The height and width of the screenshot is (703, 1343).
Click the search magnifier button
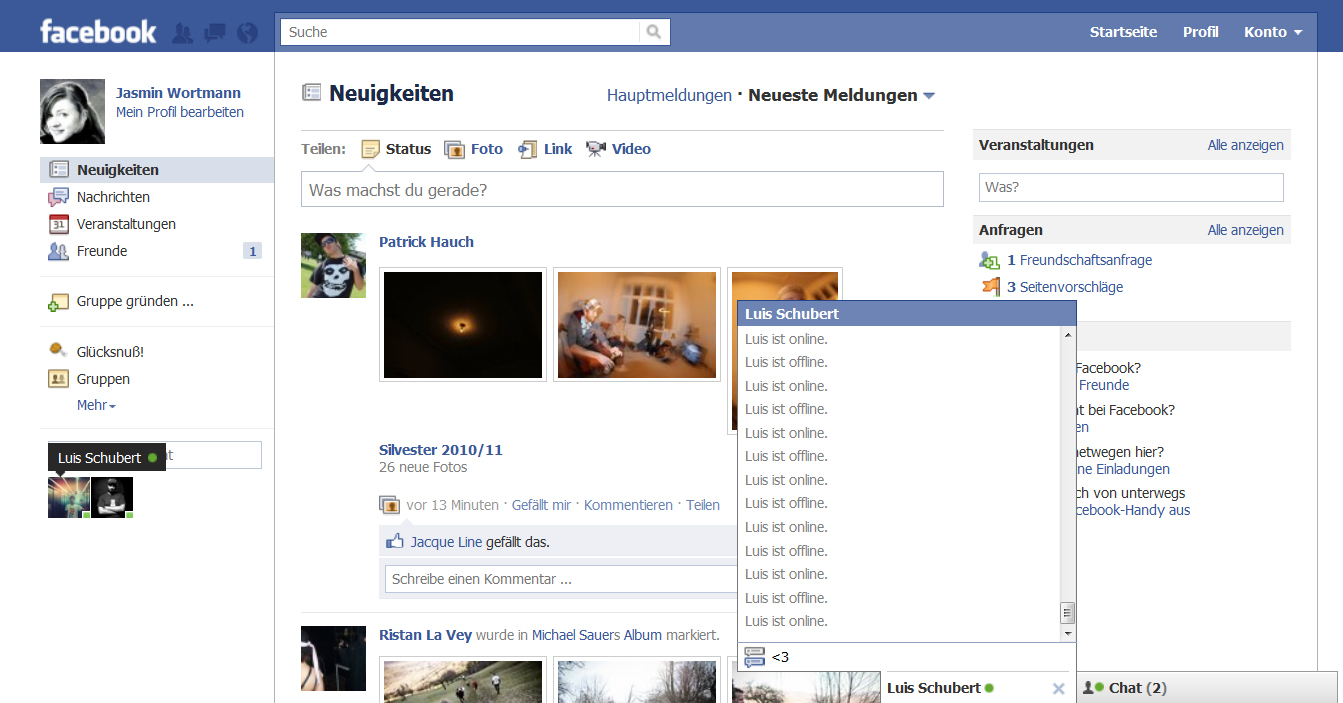654,32
